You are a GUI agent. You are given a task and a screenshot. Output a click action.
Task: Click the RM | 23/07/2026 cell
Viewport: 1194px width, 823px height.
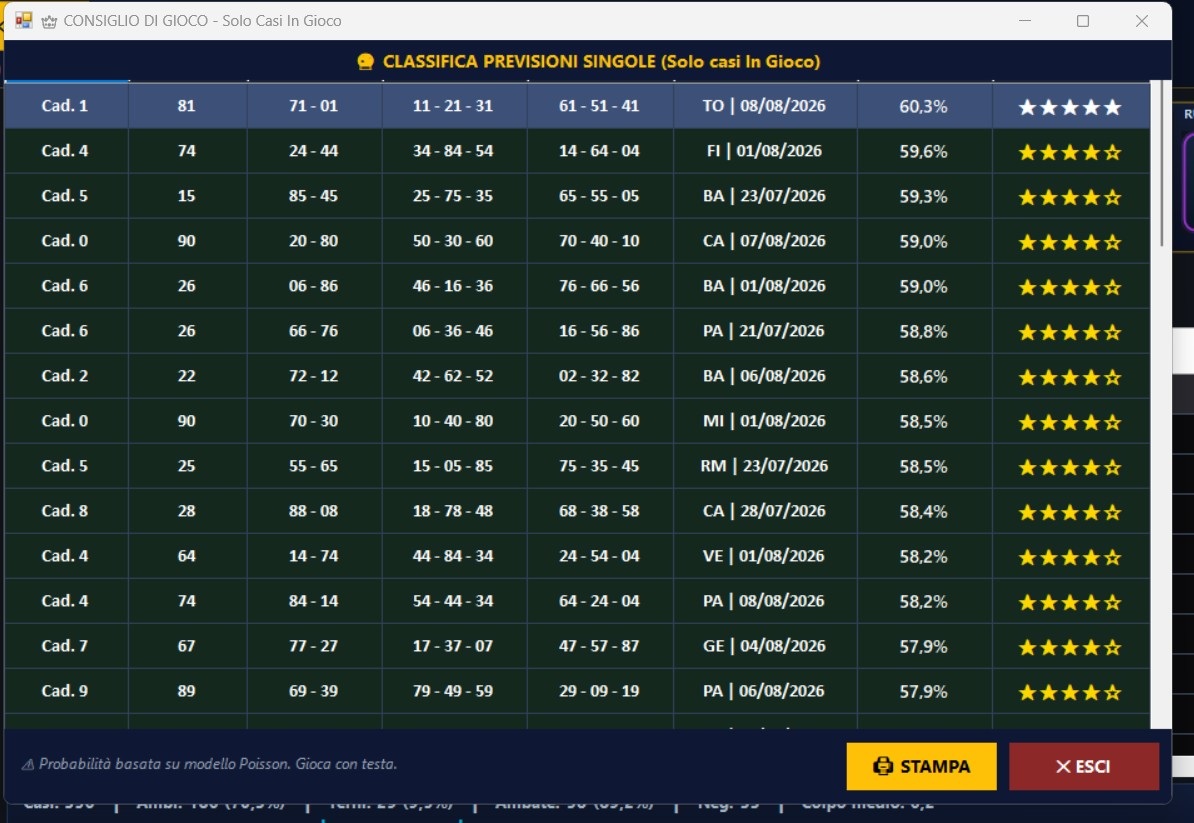tap(764, 466)
